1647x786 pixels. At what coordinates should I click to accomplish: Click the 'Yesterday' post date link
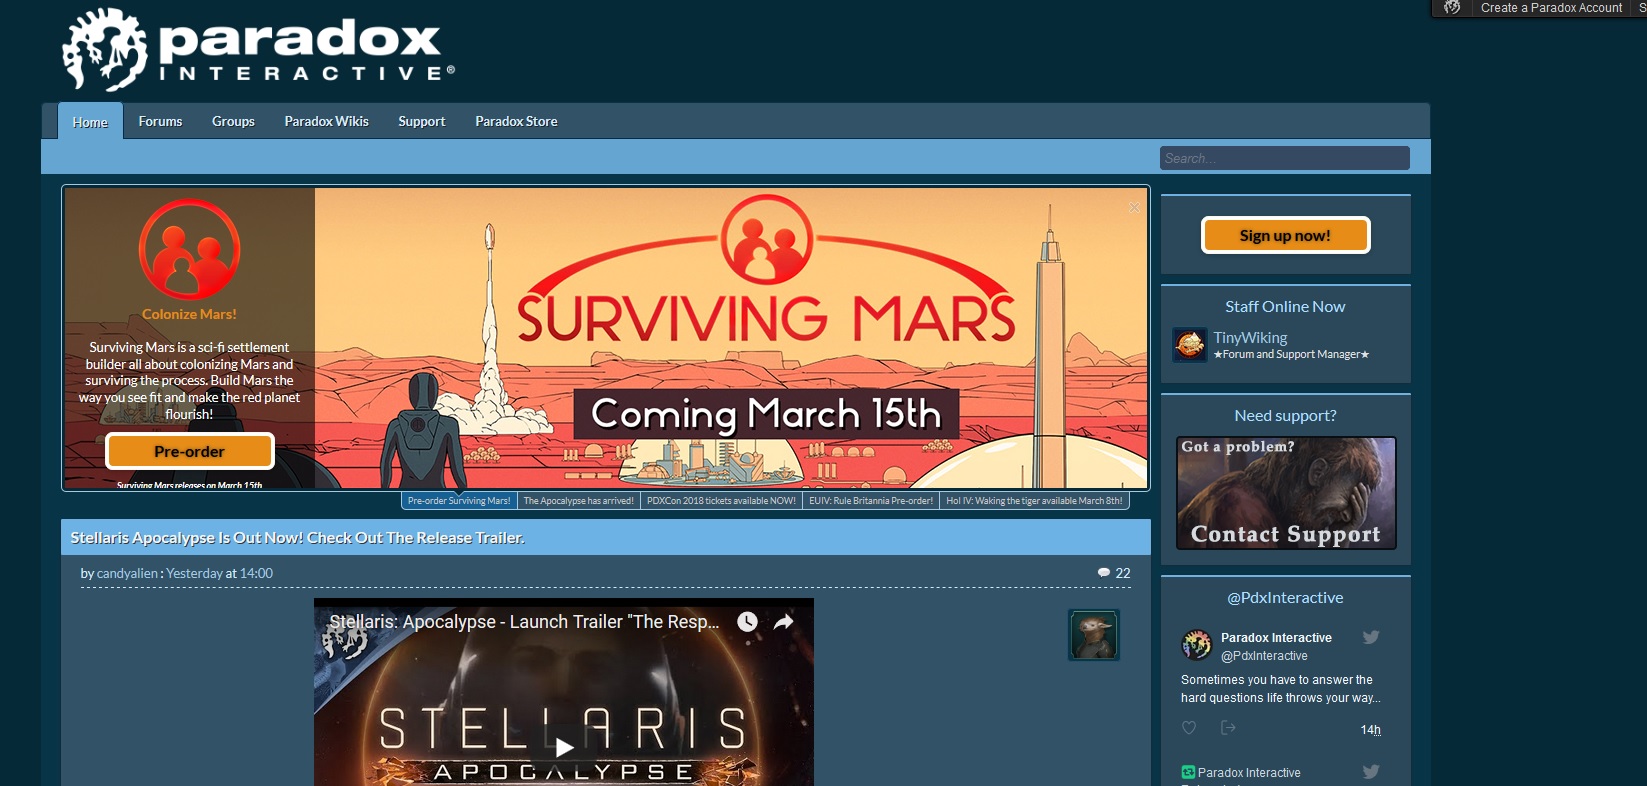194,573
